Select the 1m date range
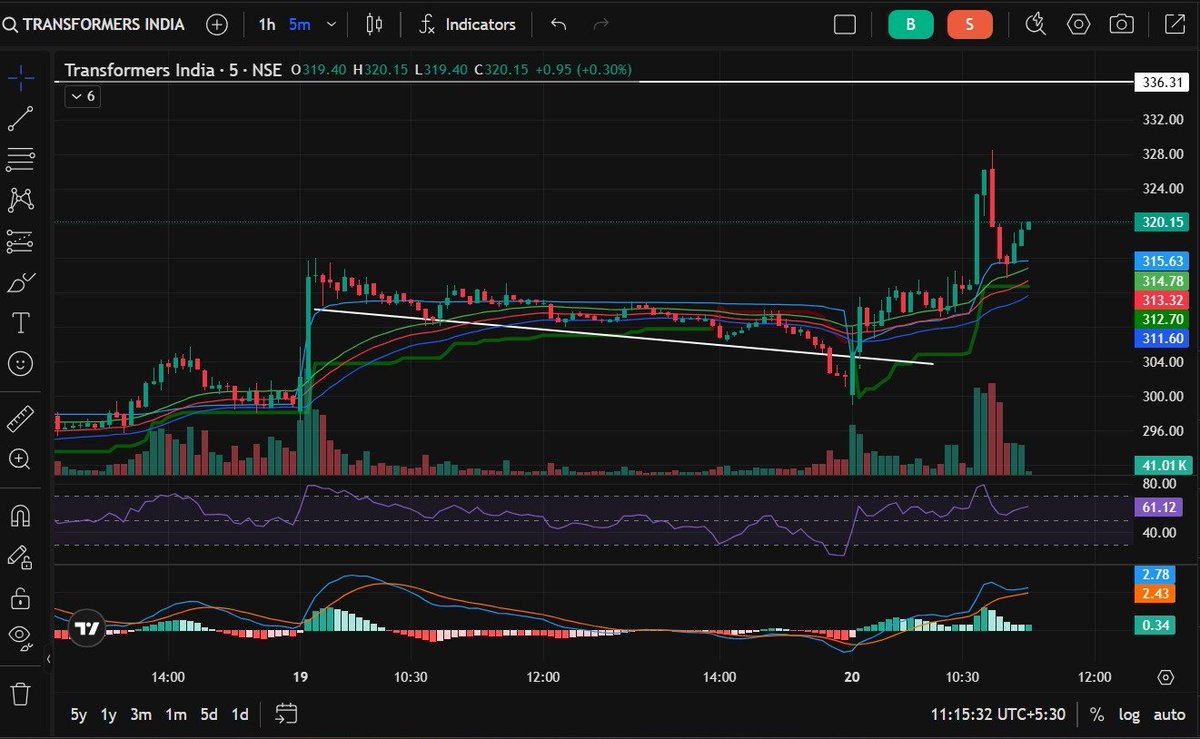This screenshot has height=739, width=1200. [176, 714]
